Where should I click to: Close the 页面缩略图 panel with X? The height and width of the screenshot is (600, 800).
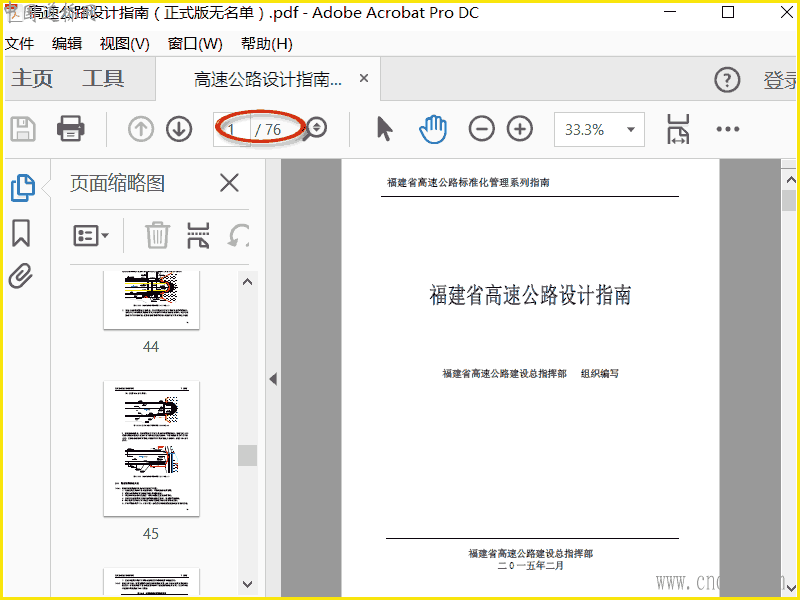point(229,183)
